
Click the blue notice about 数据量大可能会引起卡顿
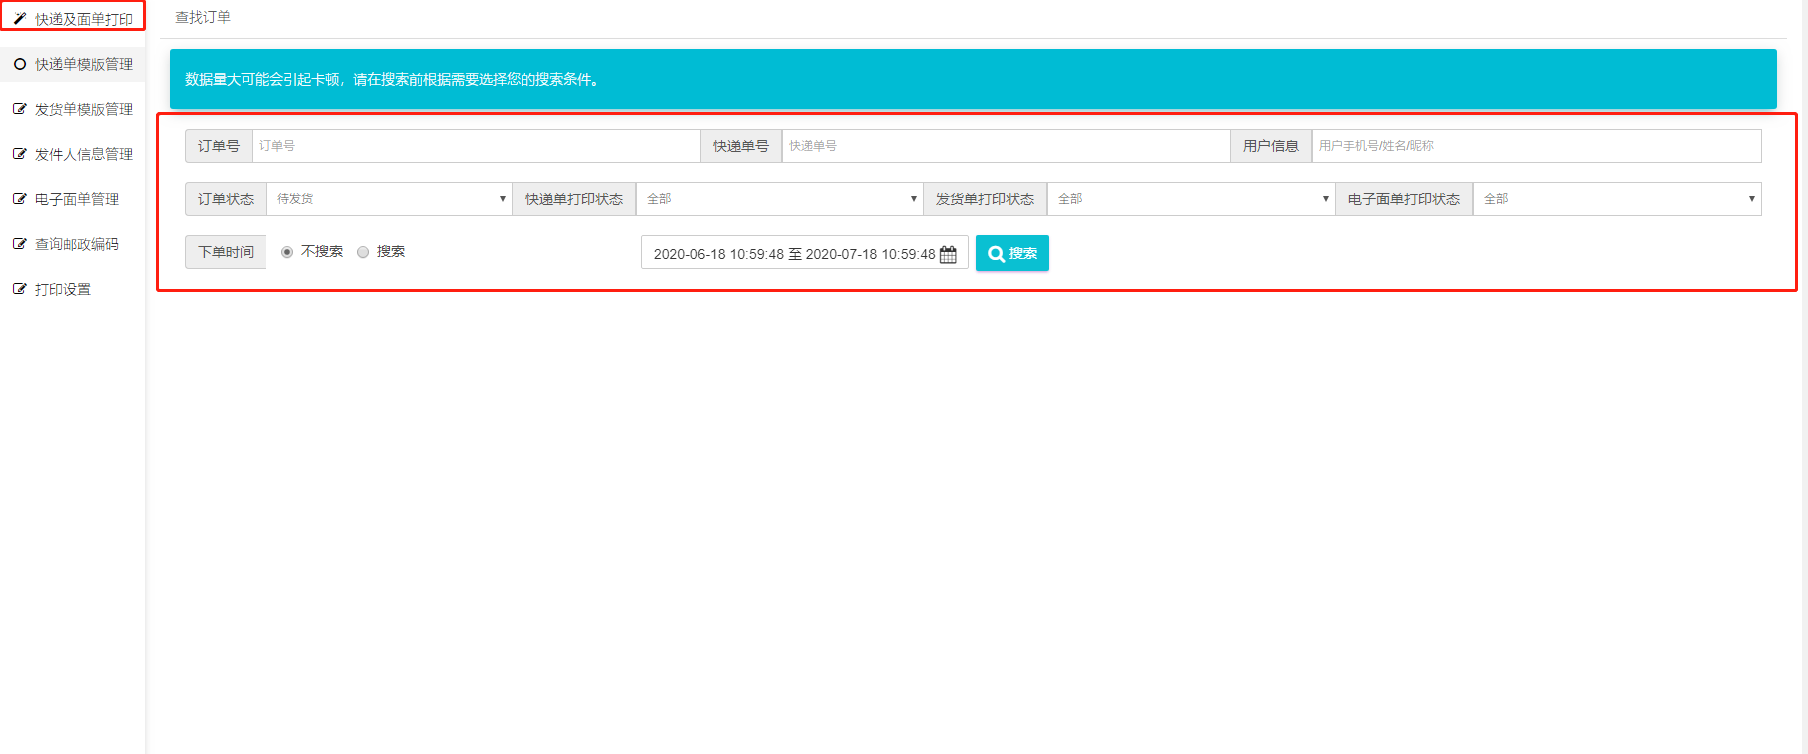click(973, 79)
